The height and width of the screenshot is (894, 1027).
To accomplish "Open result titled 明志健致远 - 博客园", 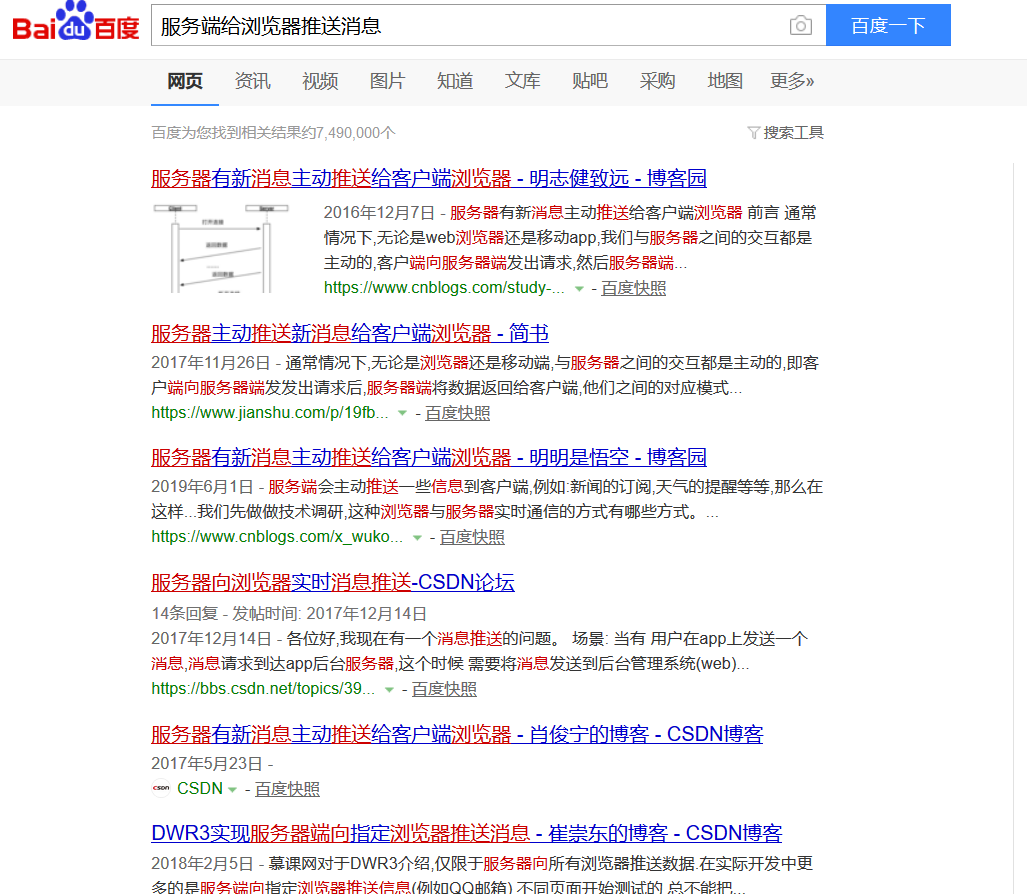I will pyautogui.click(x=429, y=178).
